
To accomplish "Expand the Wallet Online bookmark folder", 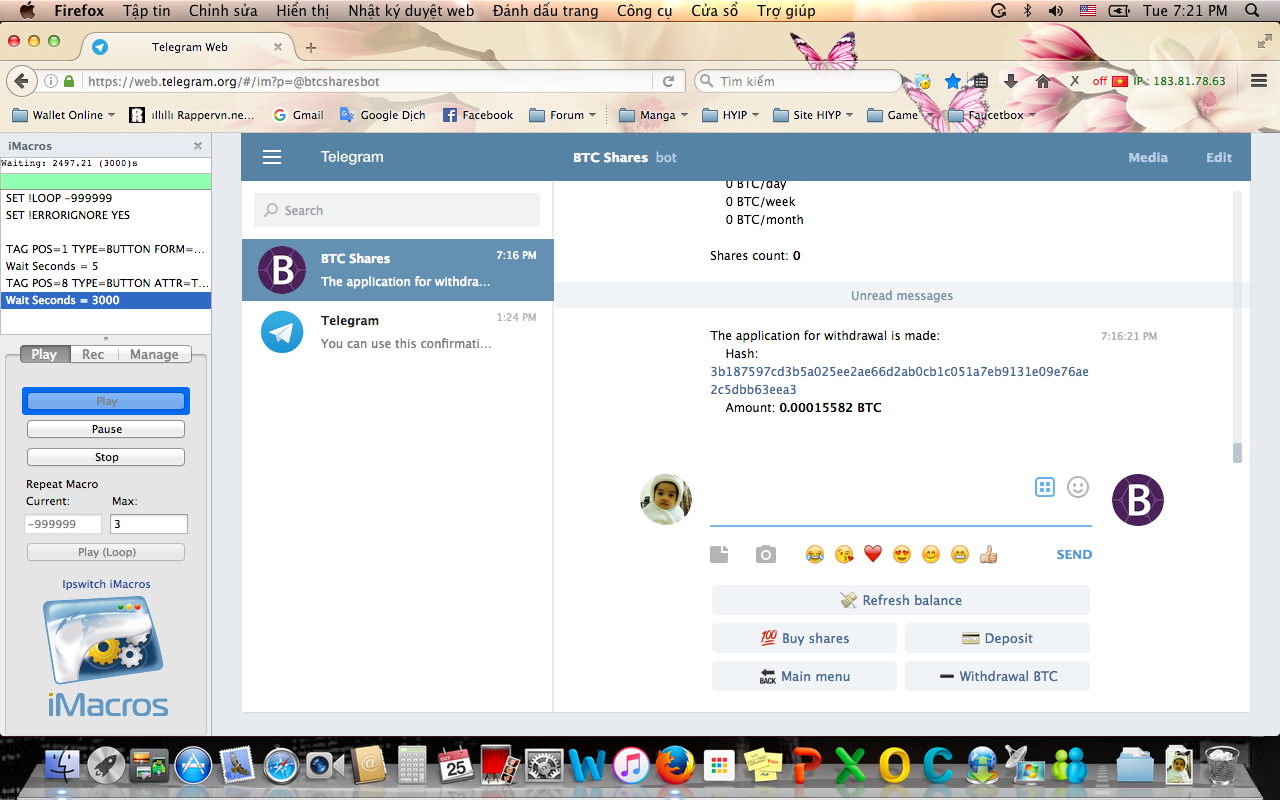I will click(x=63, y=115).
